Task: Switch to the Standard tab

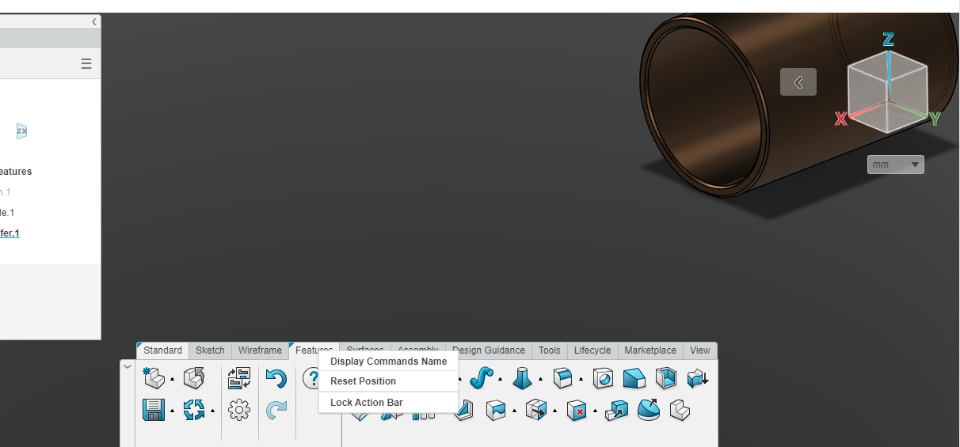Action: [162, 350]
